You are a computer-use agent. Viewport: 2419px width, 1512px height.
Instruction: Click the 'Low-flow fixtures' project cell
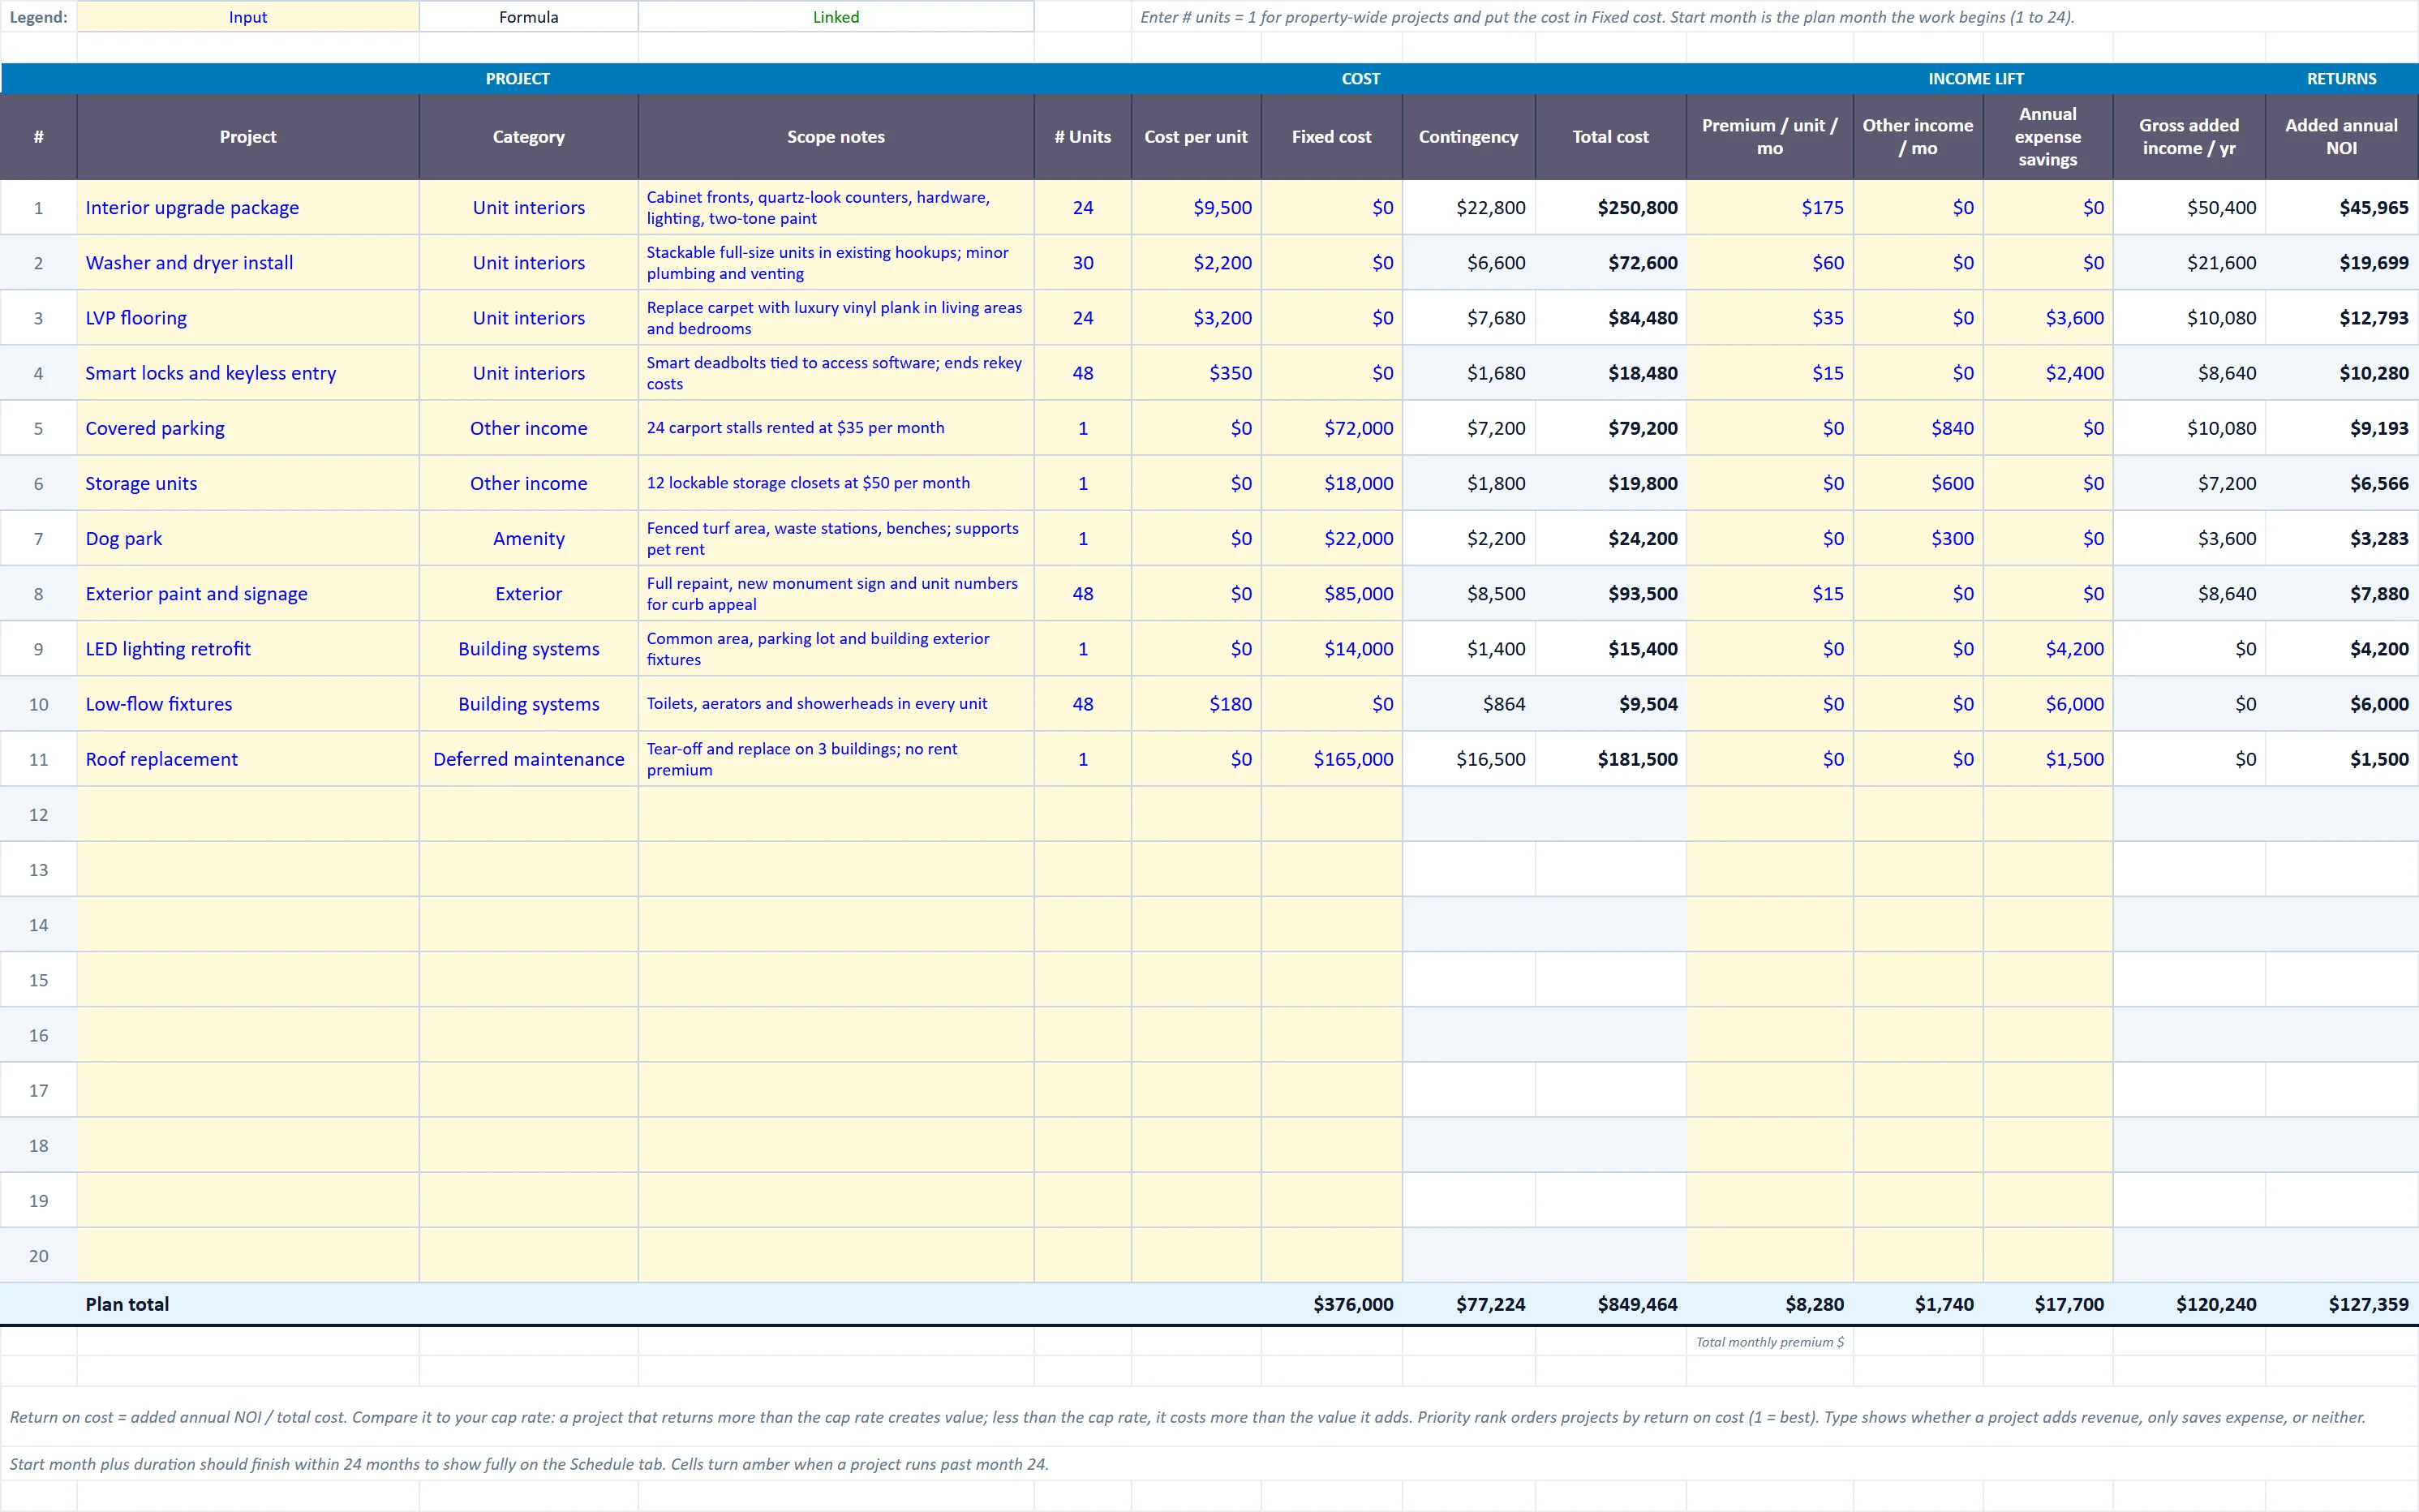tap(247, 704)
